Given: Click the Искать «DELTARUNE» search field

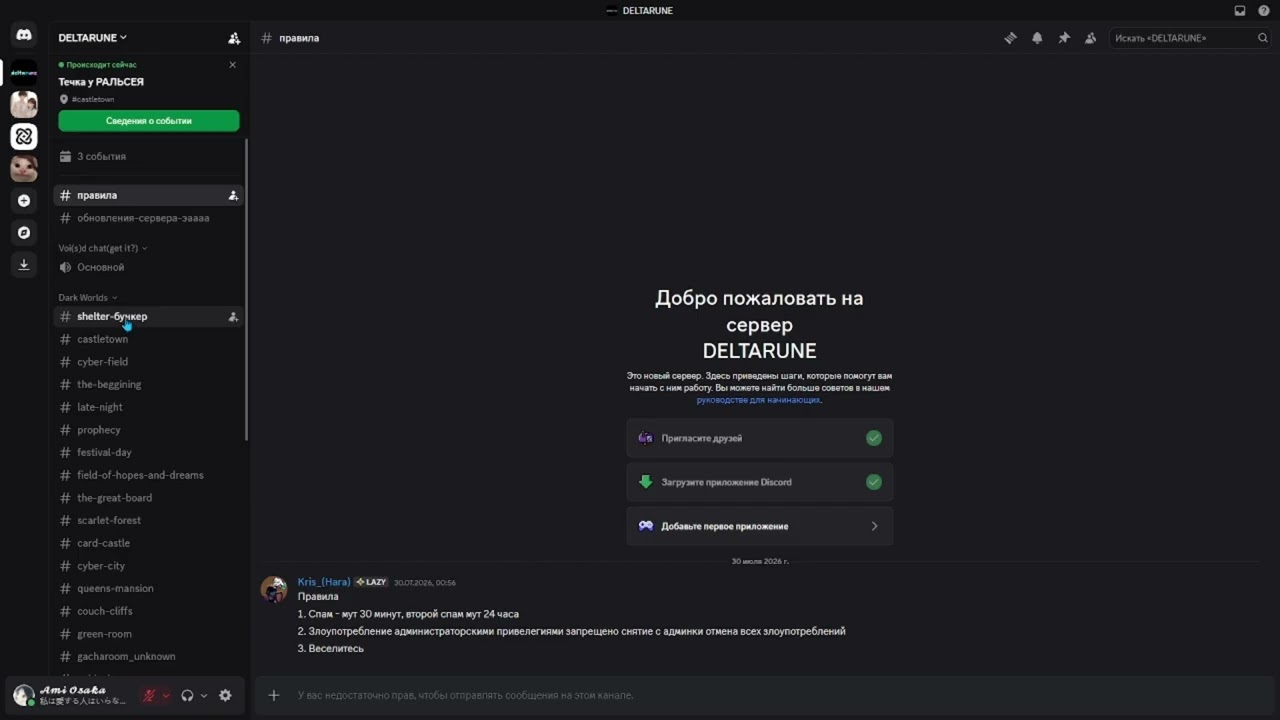Looking at the screenshot, I should coord(1190,38).
